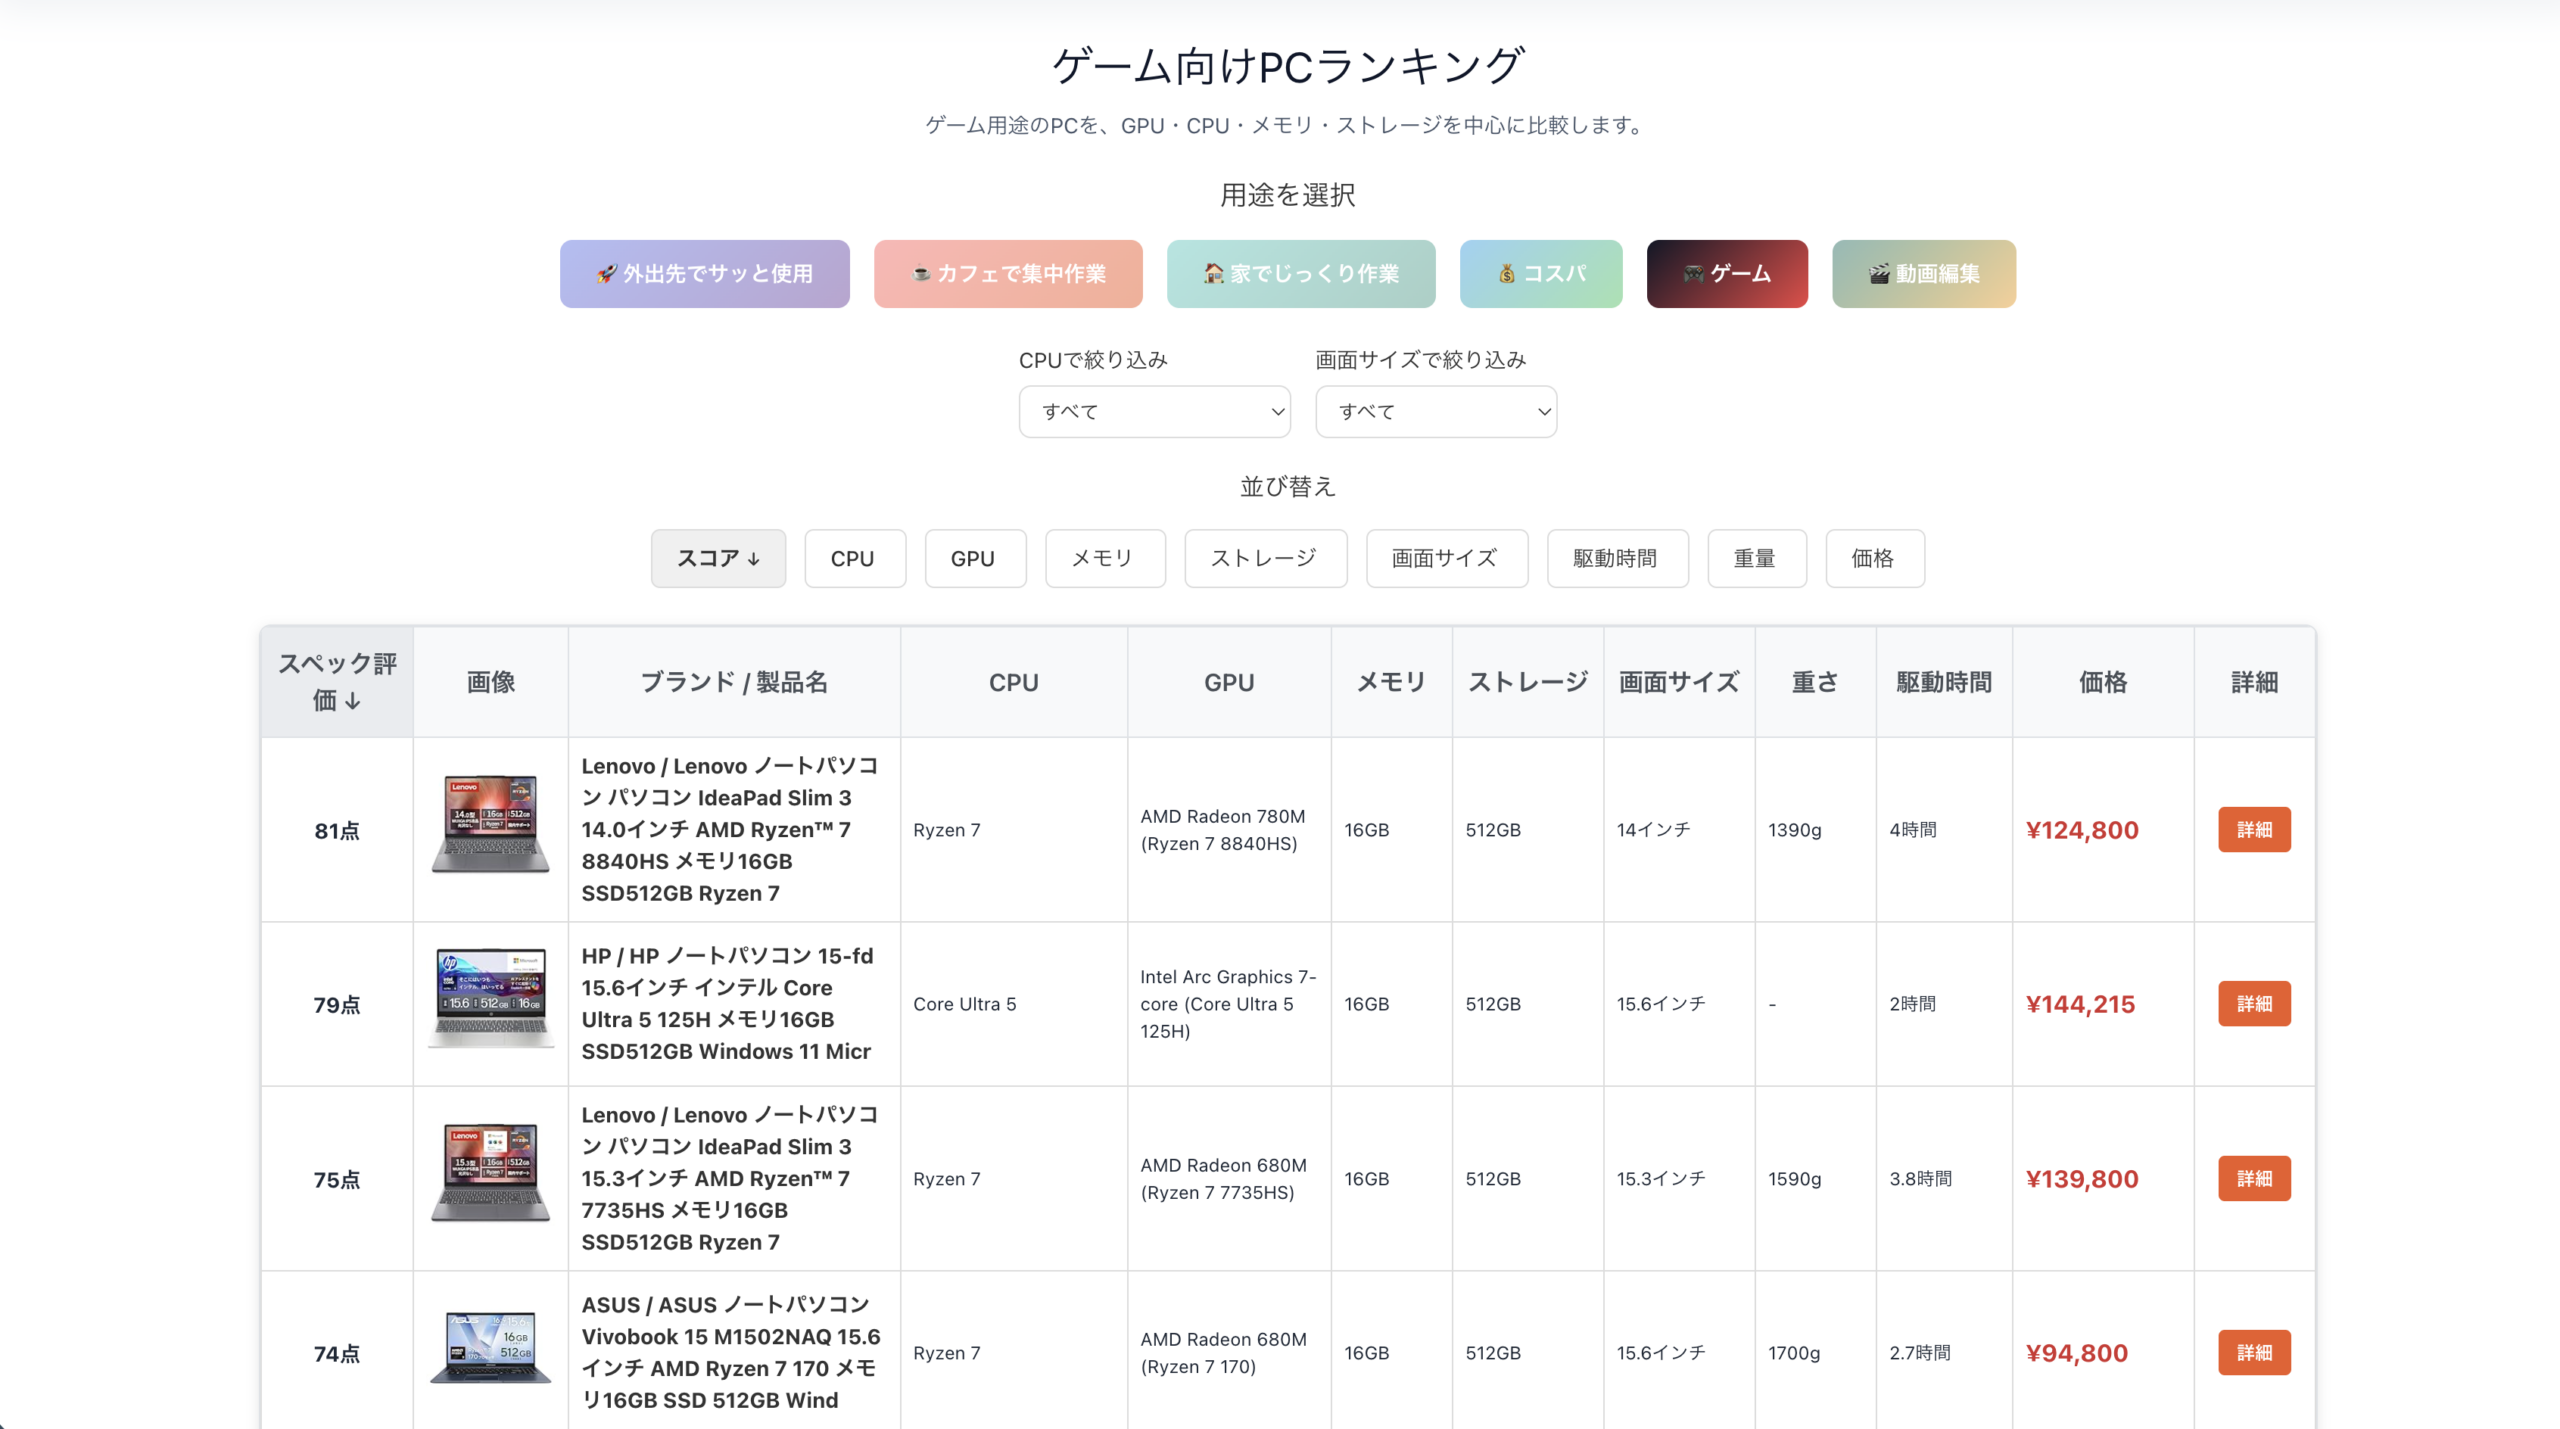Click the Lenovo IdeaPad Slim 3 15.3インチ thumbnail
This screenshot has height=1429, width=2560.
490,1173
